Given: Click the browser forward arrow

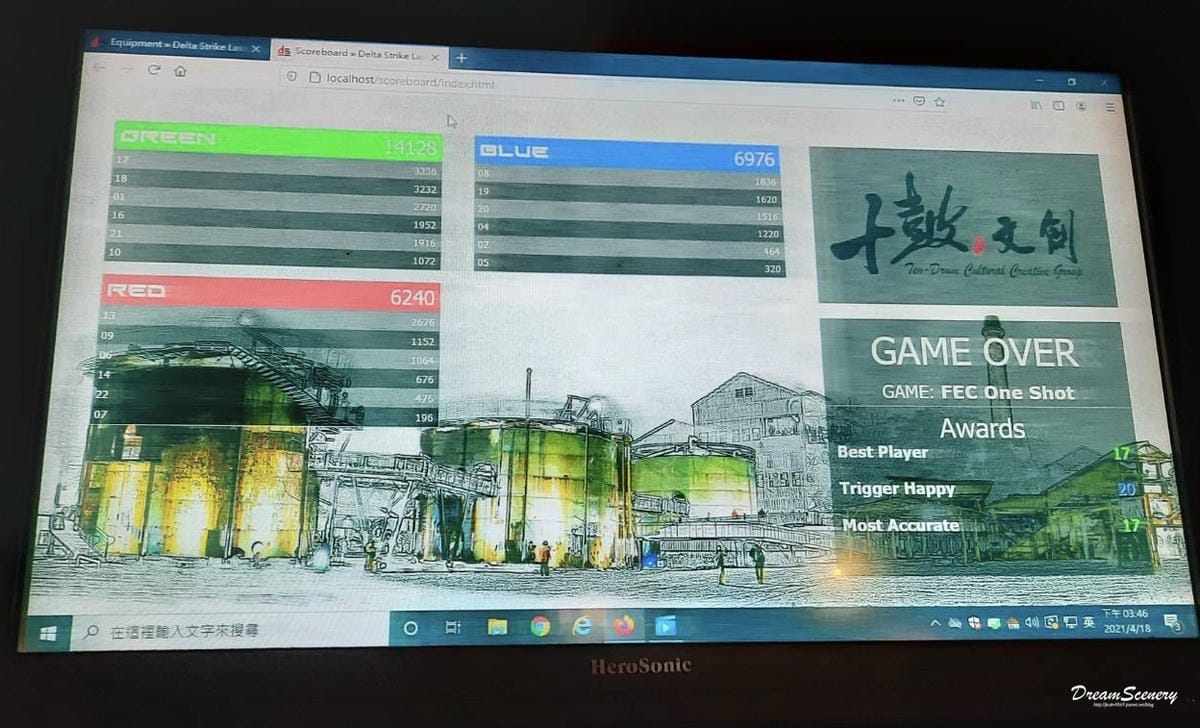Looking at the screenshot, I should coord(126,69).
